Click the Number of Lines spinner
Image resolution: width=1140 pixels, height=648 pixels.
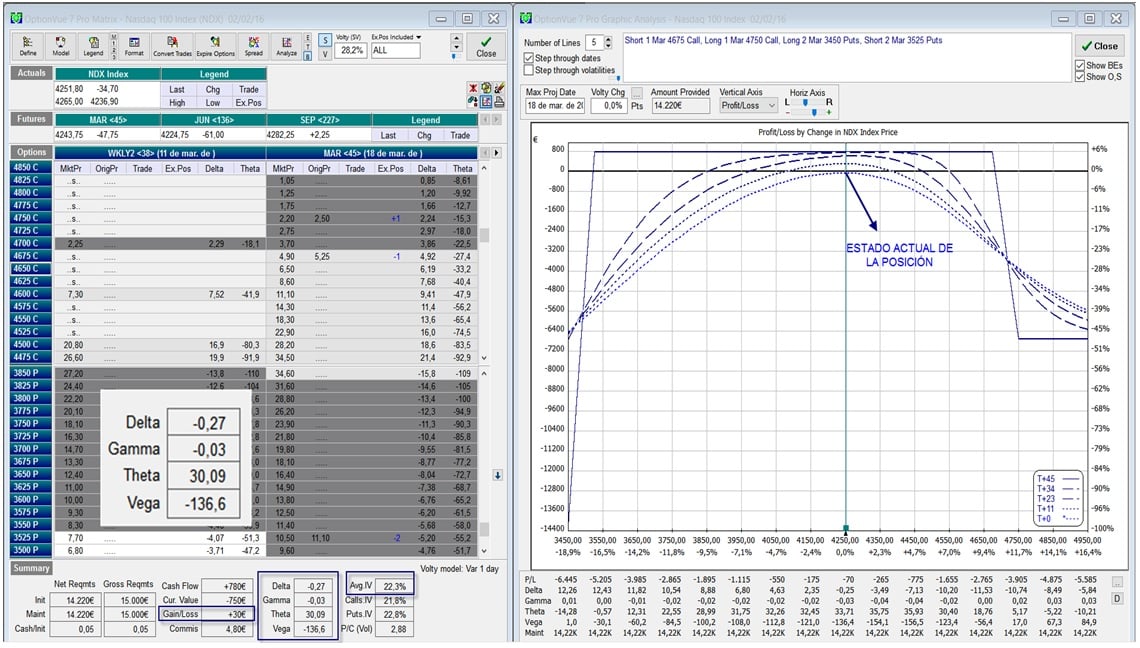[609, 42]
